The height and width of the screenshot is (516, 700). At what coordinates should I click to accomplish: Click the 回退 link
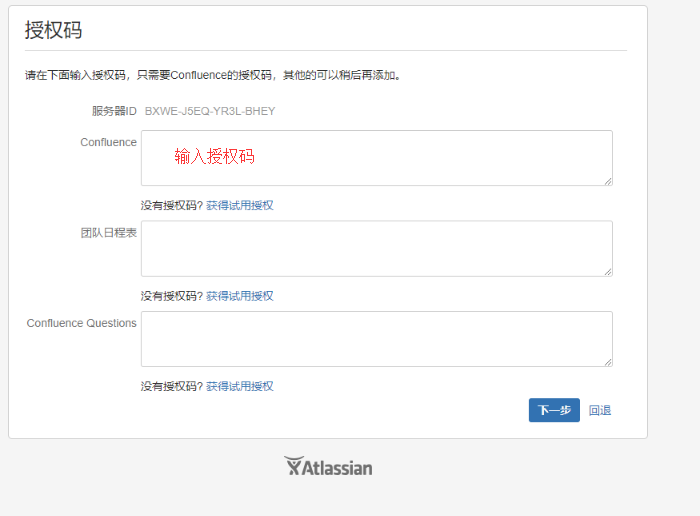tap(600, 410)
